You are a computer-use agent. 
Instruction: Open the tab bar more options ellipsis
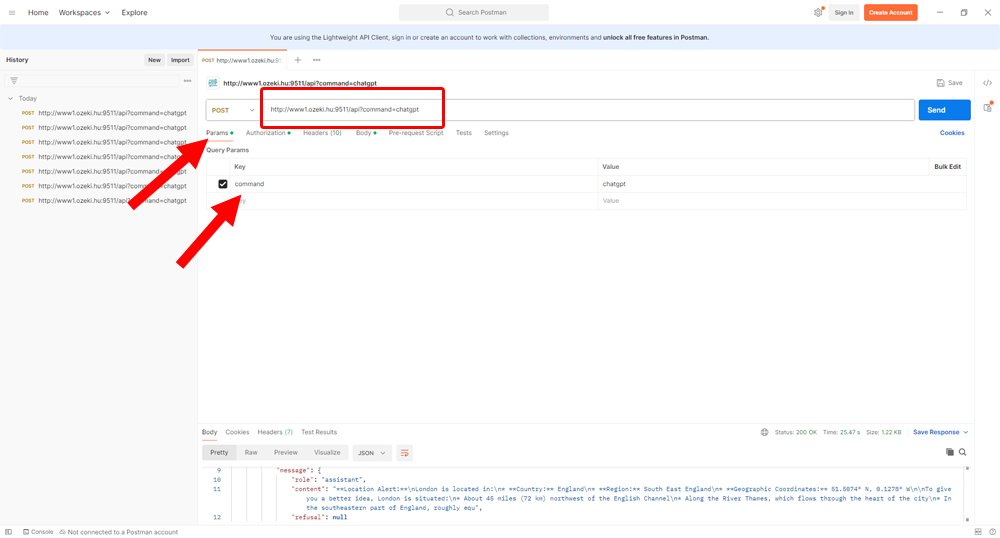point(317,60)
